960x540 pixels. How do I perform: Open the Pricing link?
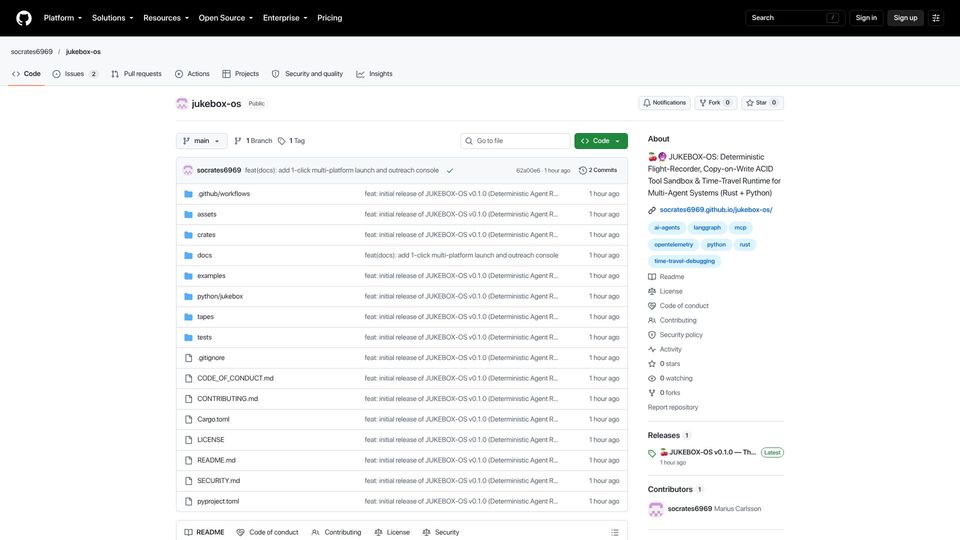(329, 18)
